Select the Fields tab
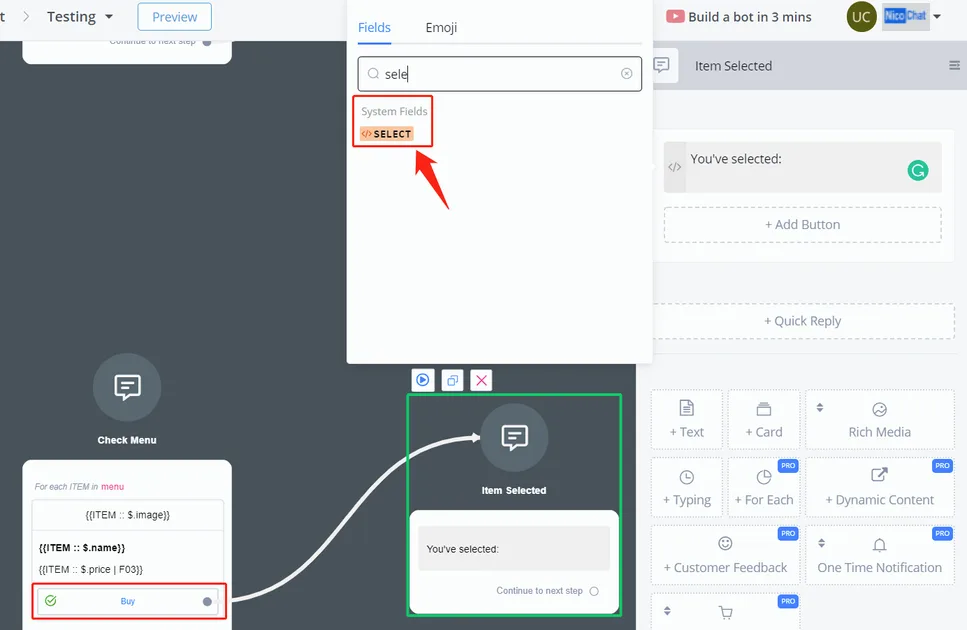This screenshot has width=967, height=630. 374,28
